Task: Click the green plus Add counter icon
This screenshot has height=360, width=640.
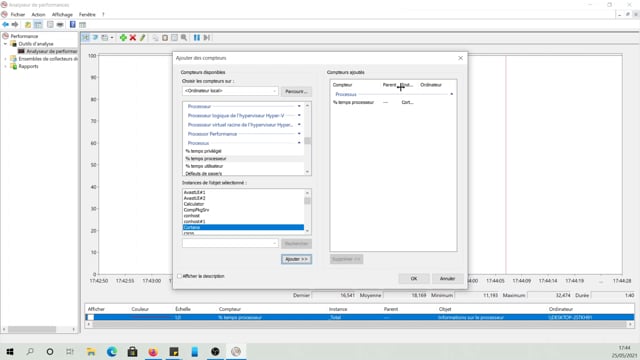Action: (x=123, y=38)
